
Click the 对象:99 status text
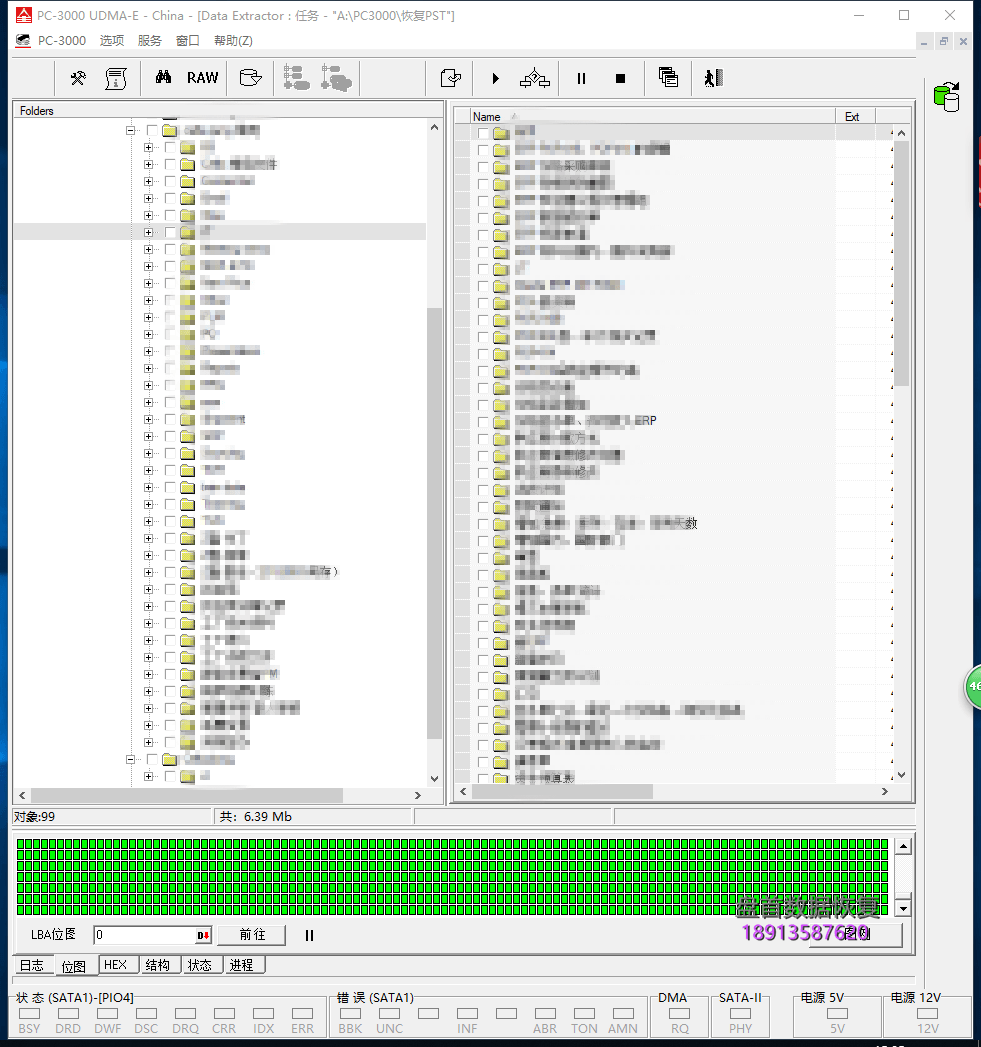click(35, 817)
